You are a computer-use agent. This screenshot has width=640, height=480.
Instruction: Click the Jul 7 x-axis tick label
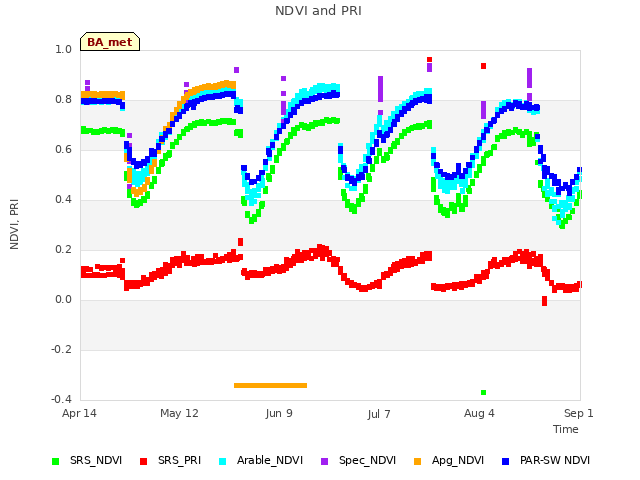point(379,414)
